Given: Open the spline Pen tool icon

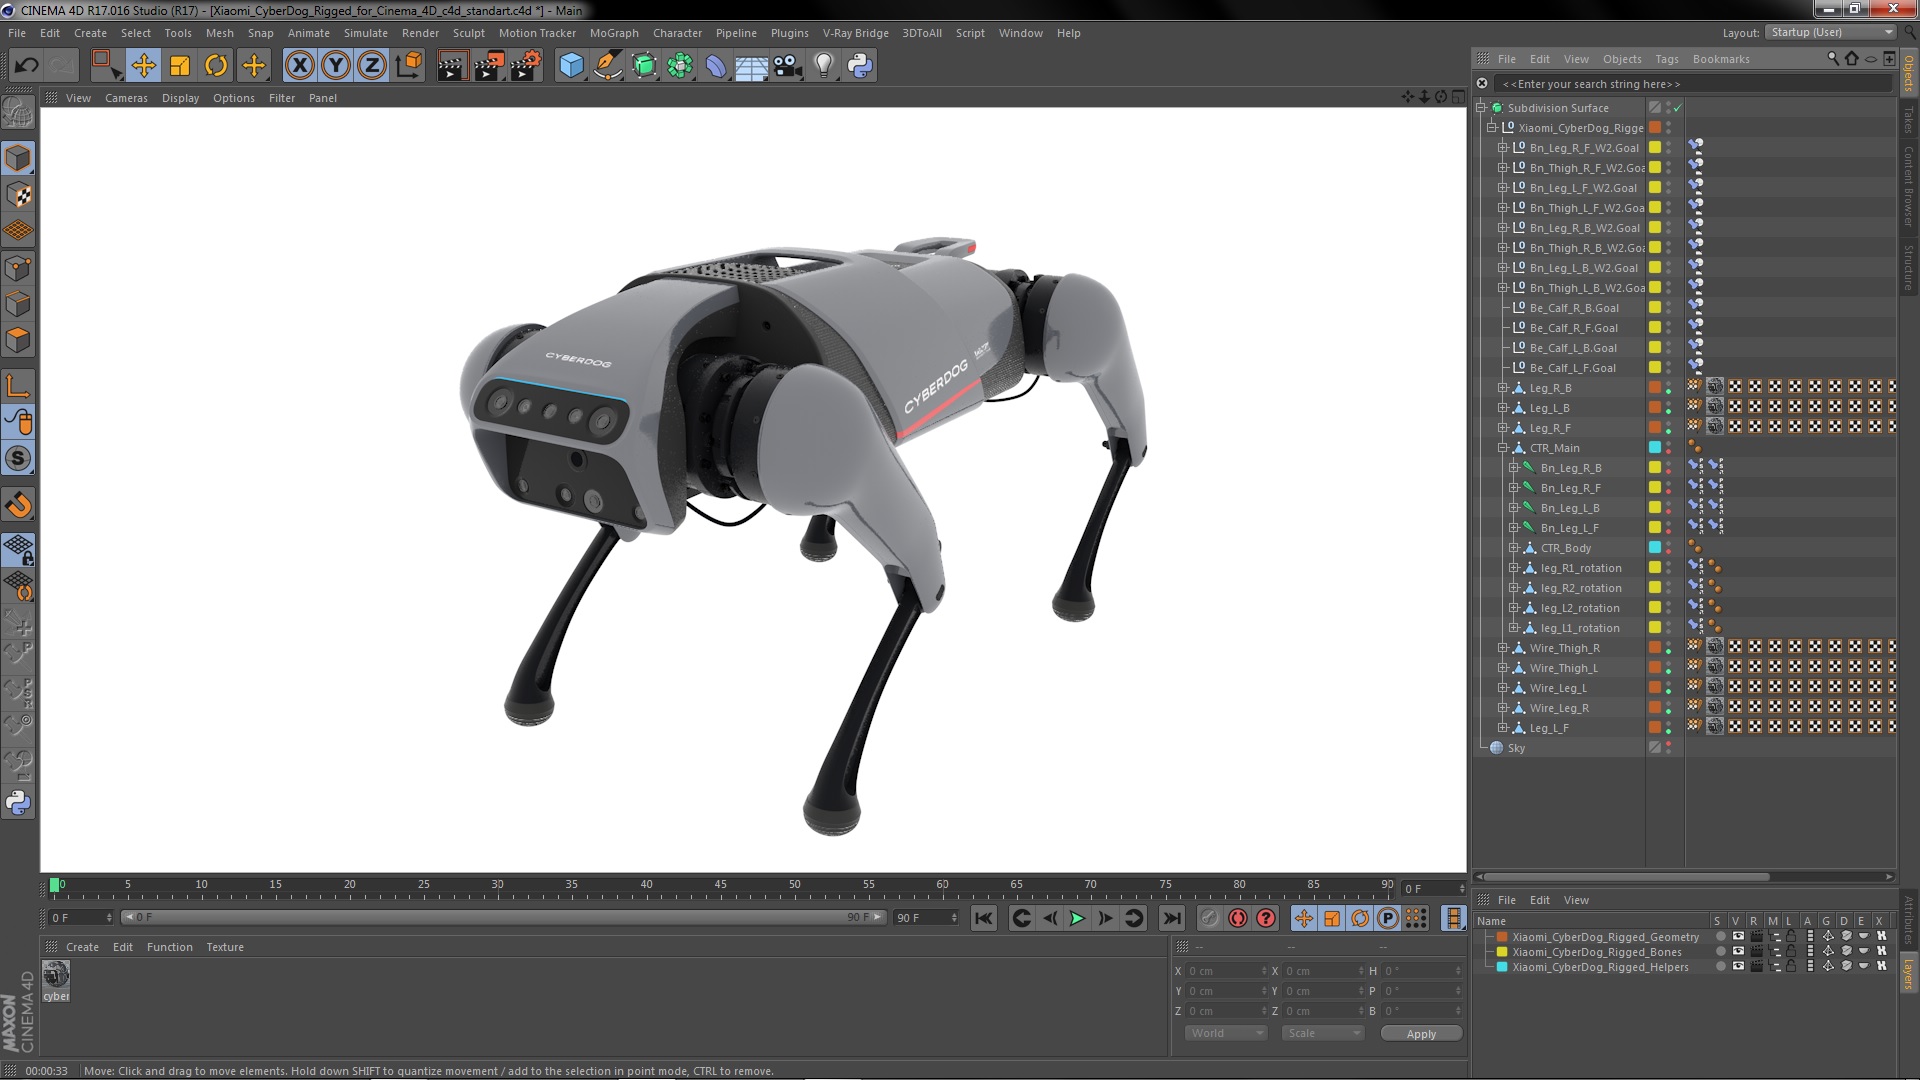Looking at the screenshot, I should 608,66.
